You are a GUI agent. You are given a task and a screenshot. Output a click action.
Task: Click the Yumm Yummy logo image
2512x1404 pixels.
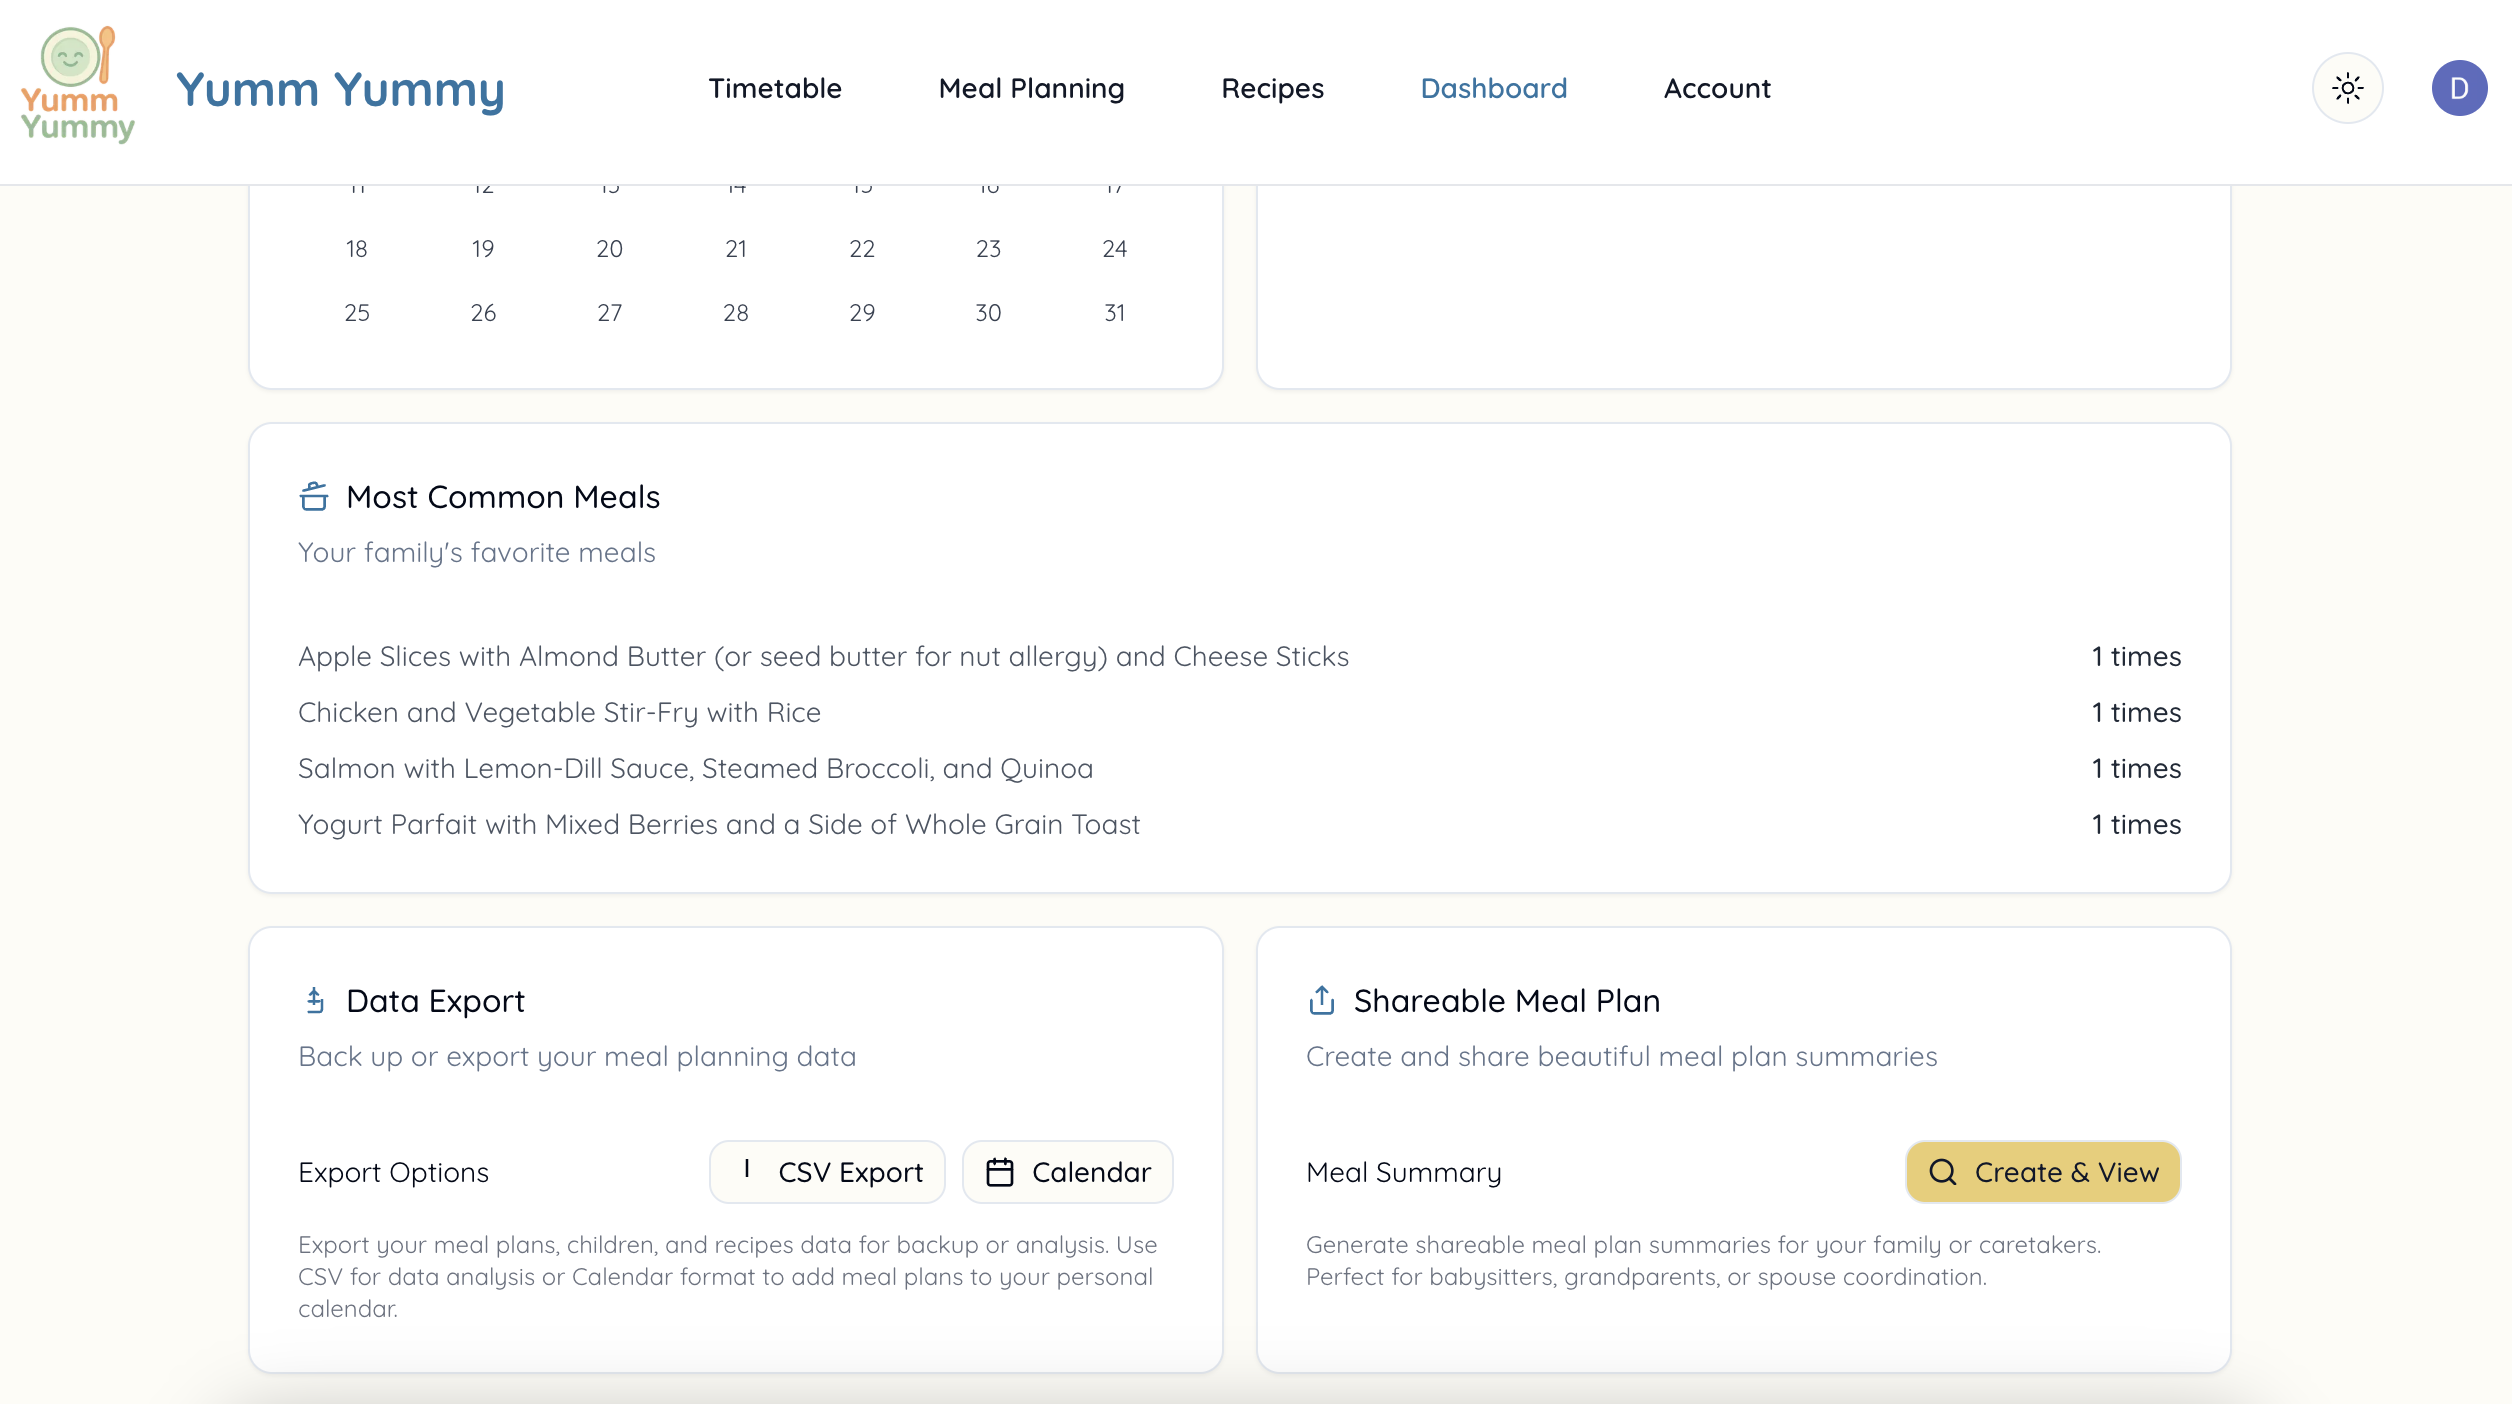click(77, 85)
